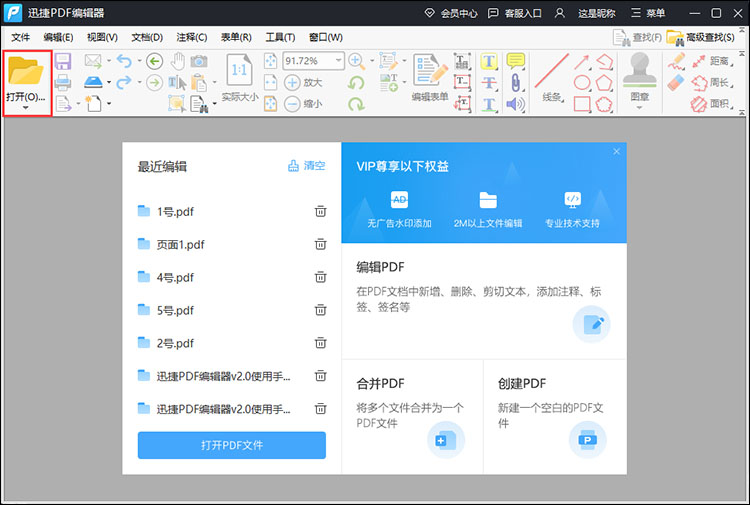The width and height of the screenshot is (750, 505).
Task: Expand the arrow beside the new document icon
Action: point(109,103)
